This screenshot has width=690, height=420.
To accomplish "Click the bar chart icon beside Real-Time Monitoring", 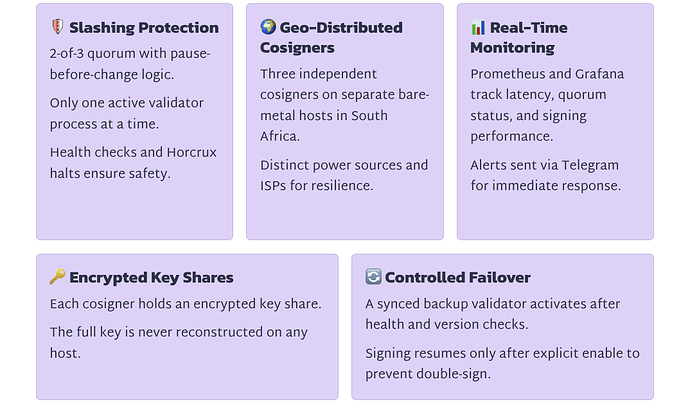I will 478,27.
